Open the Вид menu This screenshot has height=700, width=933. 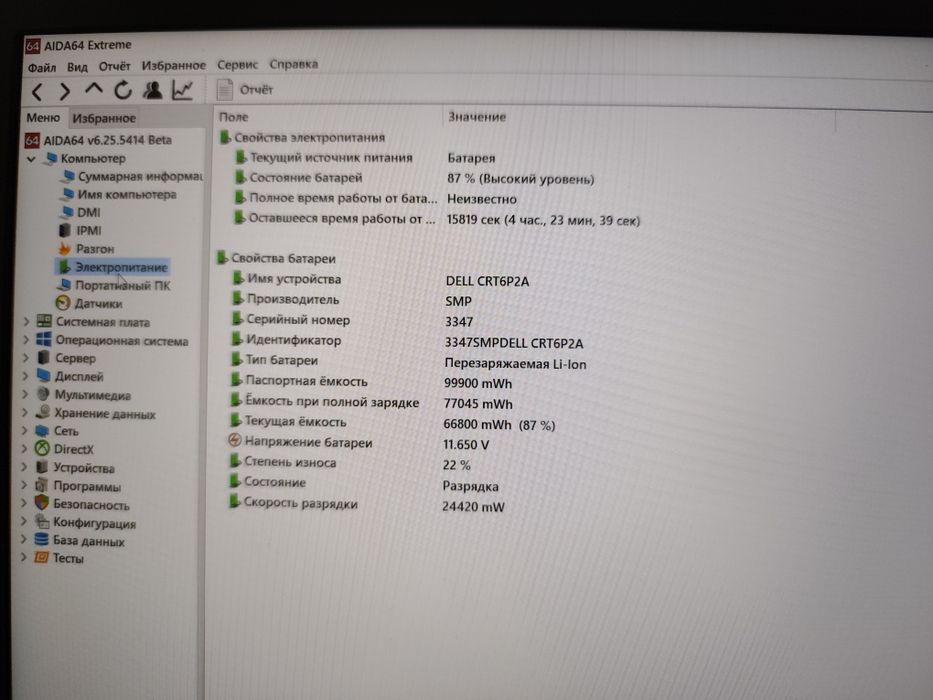point(77,67)
